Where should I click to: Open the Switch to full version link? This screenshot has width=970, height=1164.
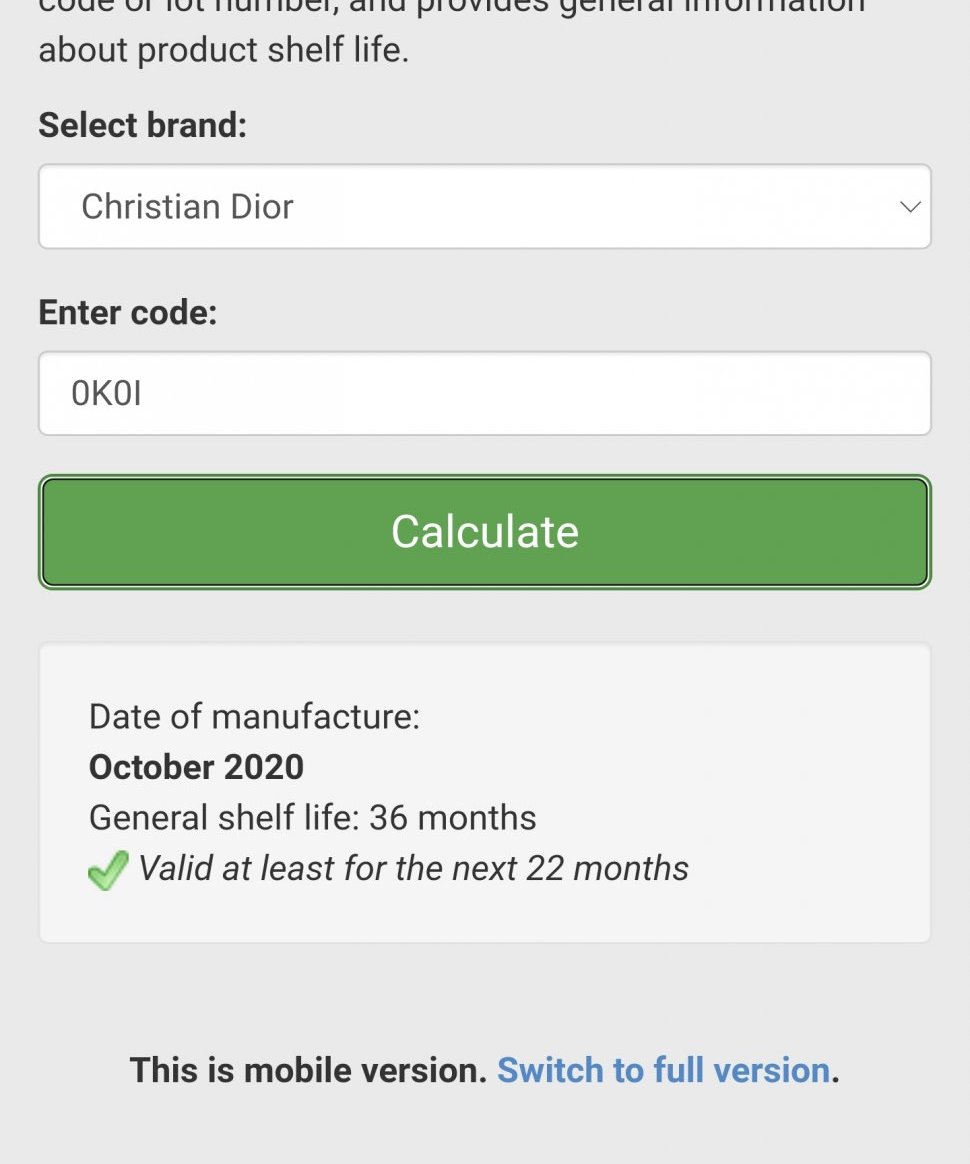[x=663, y=1070]
